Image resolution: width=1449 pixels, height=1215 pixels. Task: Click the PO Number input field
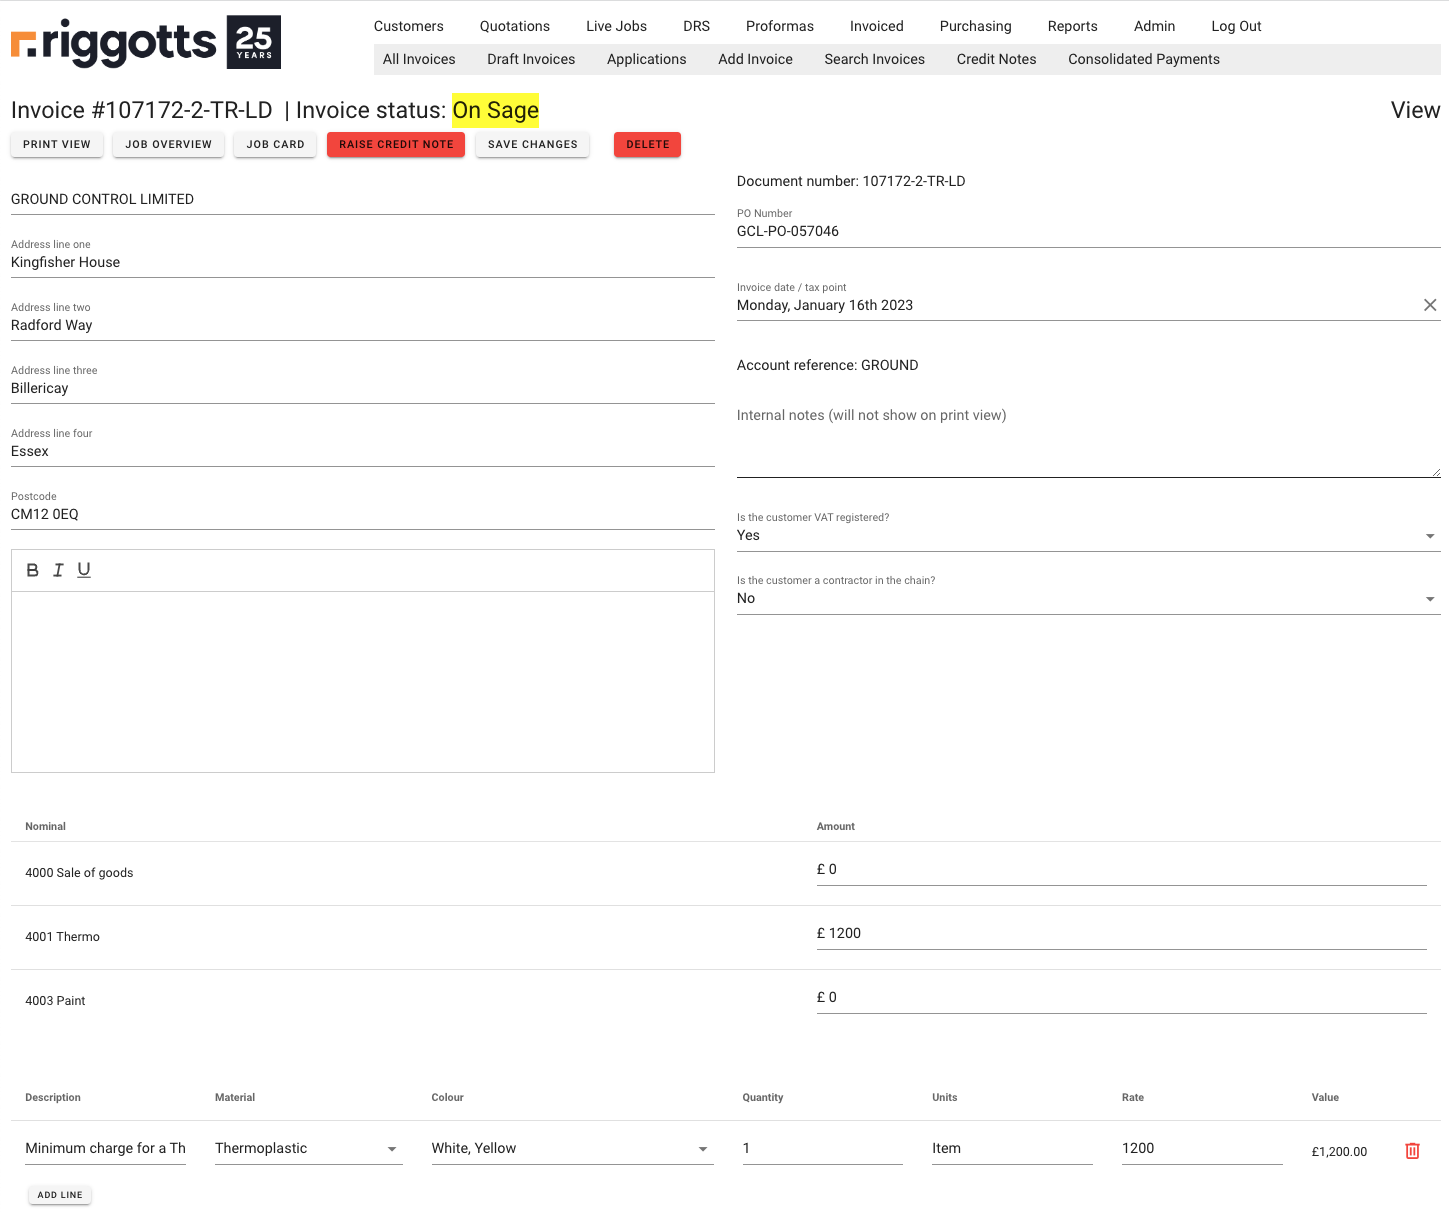1087,232
